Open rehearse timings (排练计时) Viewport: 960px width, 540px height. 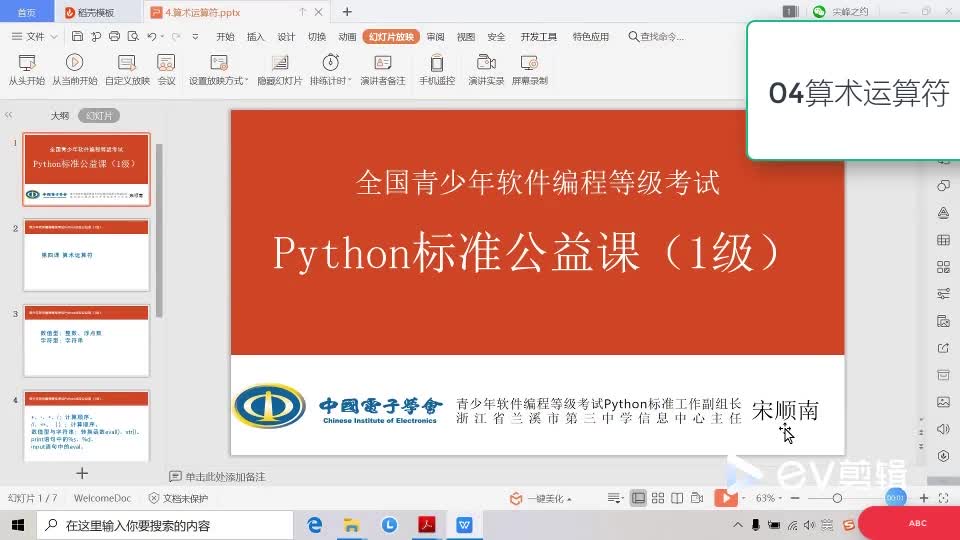331,69
